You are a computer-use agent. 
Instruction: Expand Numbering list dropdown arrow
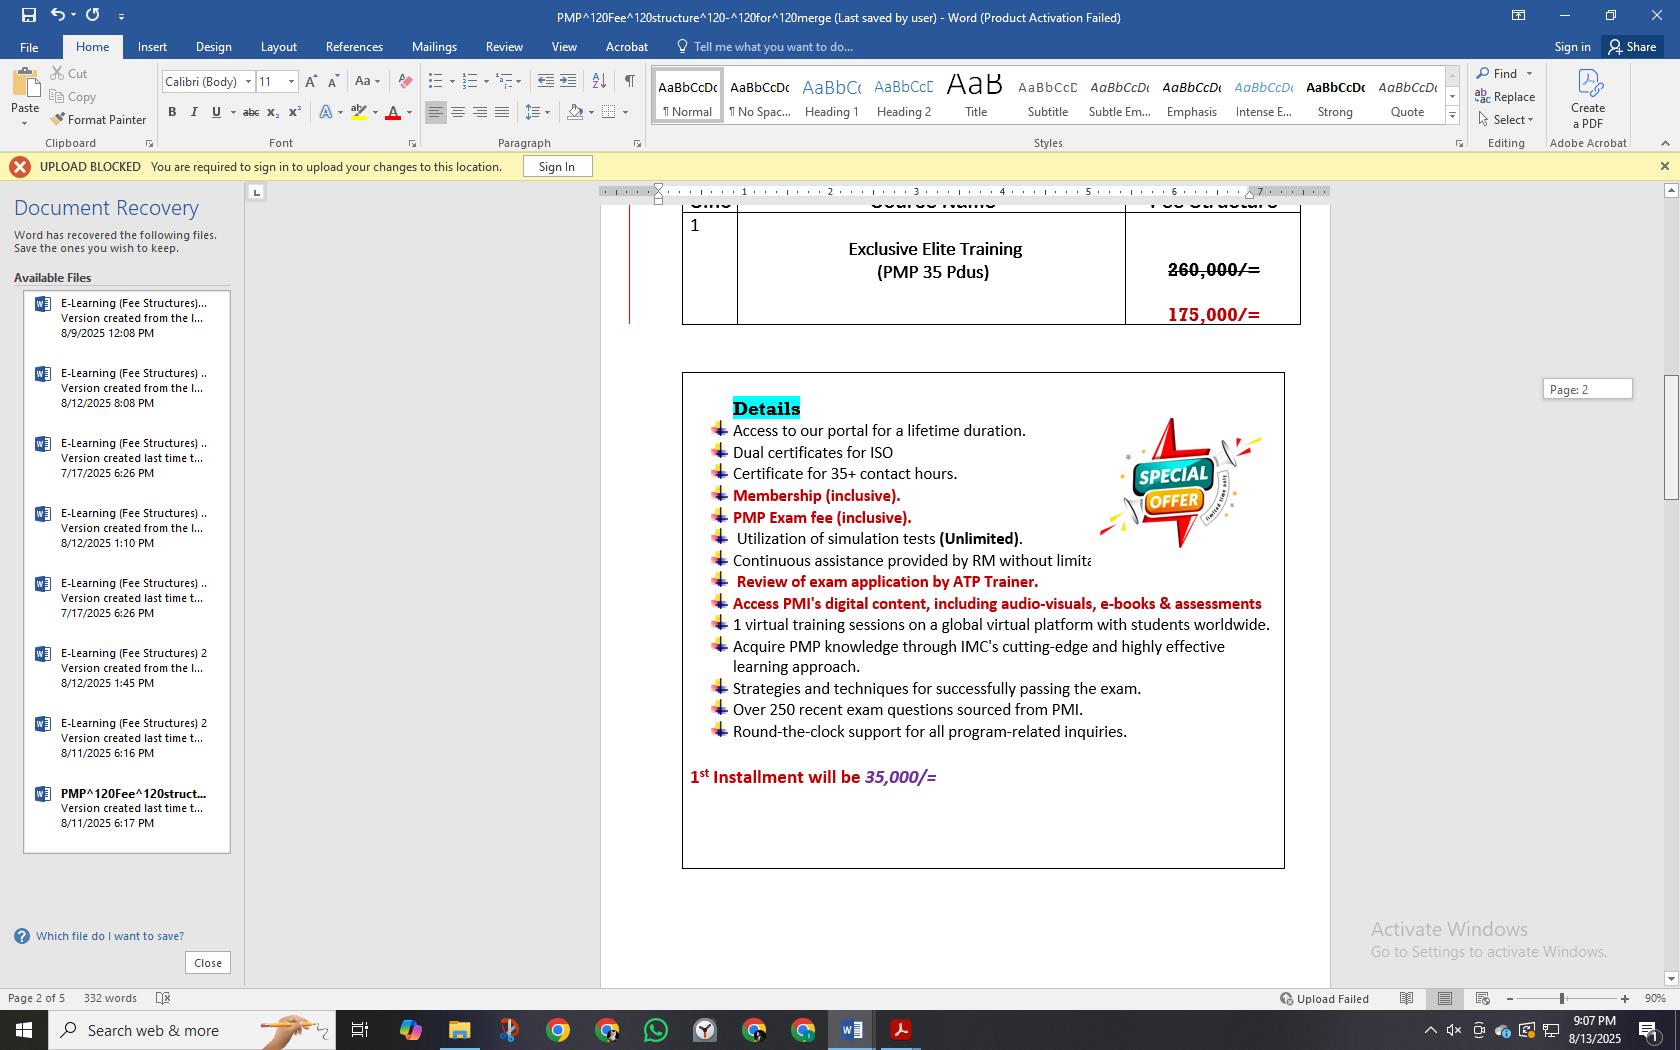pyautogui.click(x=486, y=82)
